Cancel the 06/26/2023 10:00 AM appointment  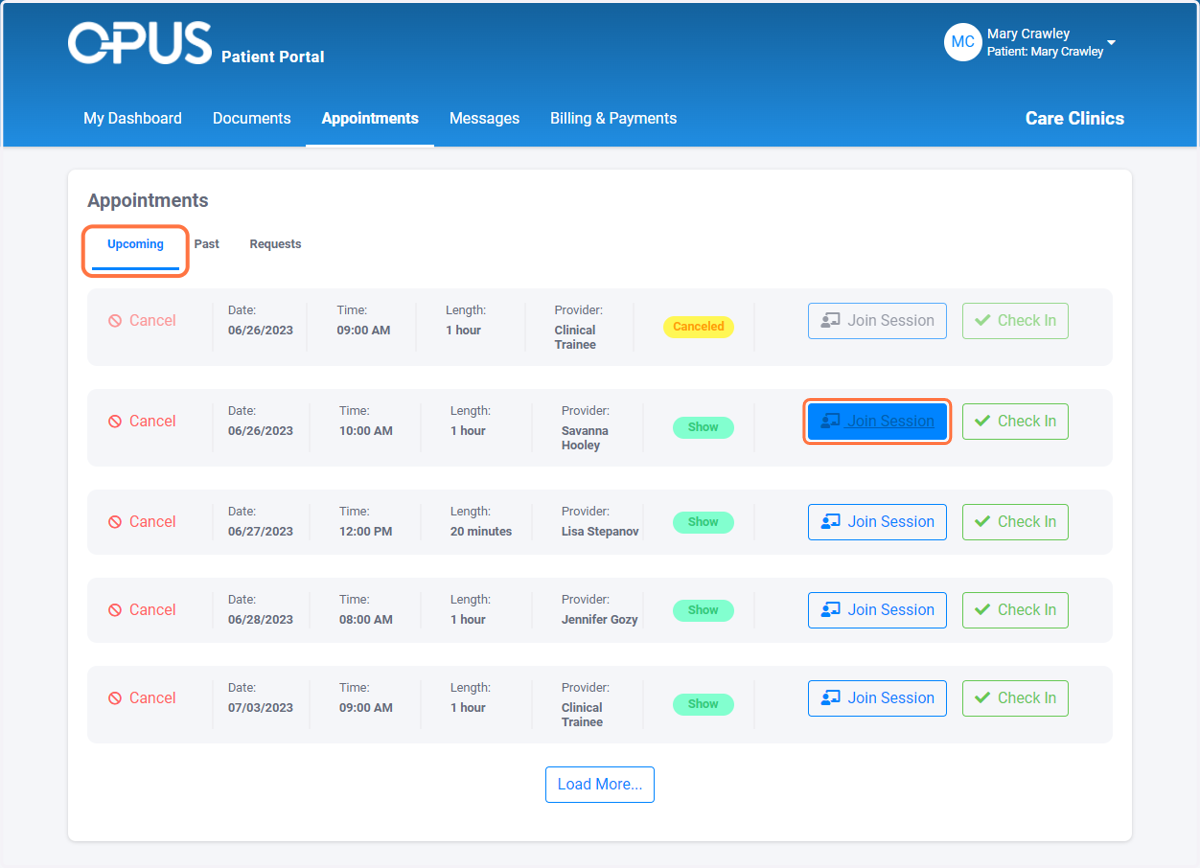click(142, 421)
